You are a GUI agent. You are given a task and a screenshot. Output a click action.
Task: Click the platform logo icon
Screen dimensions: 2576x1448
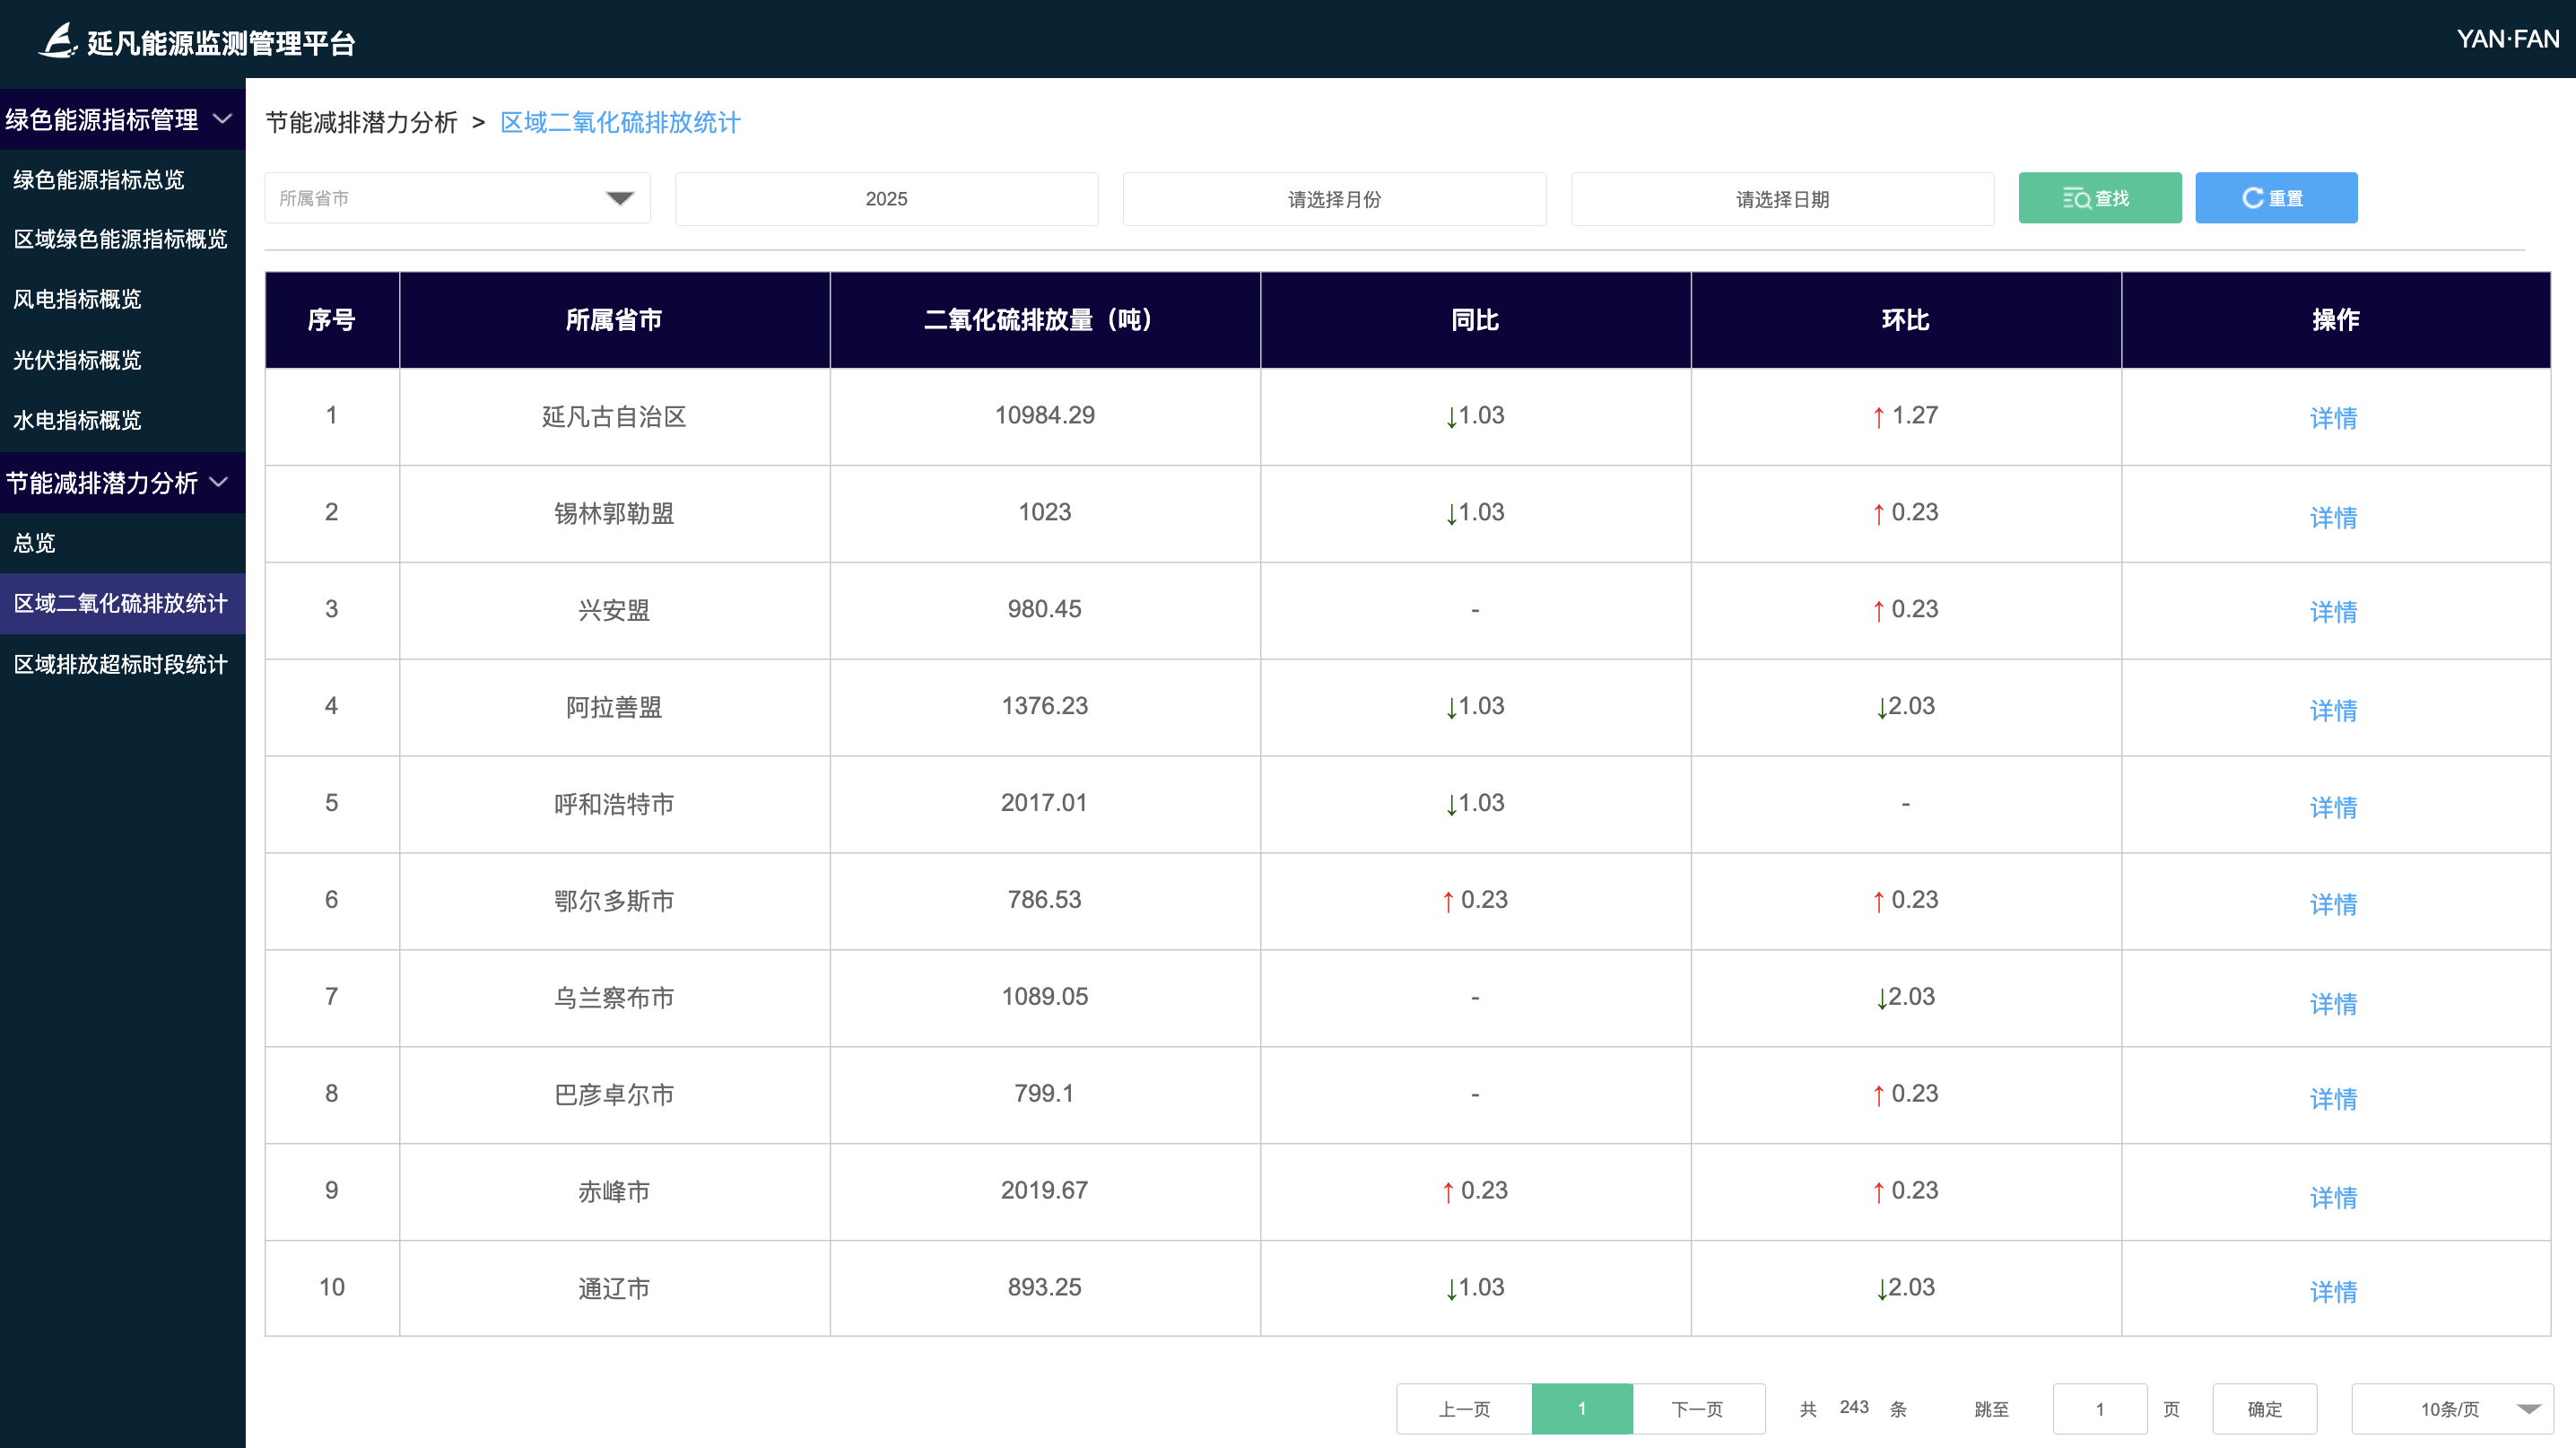click(57, 40)
